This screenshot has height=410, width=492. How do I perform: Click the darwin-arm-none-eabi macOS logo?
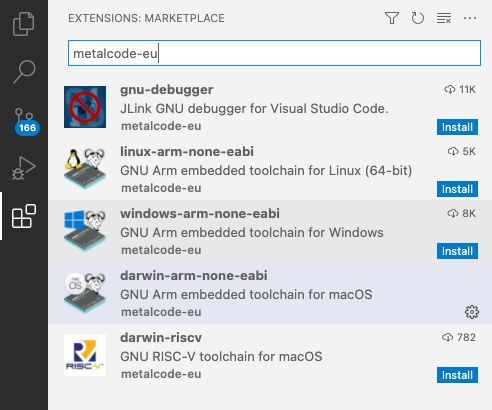(x=85, y=293)
